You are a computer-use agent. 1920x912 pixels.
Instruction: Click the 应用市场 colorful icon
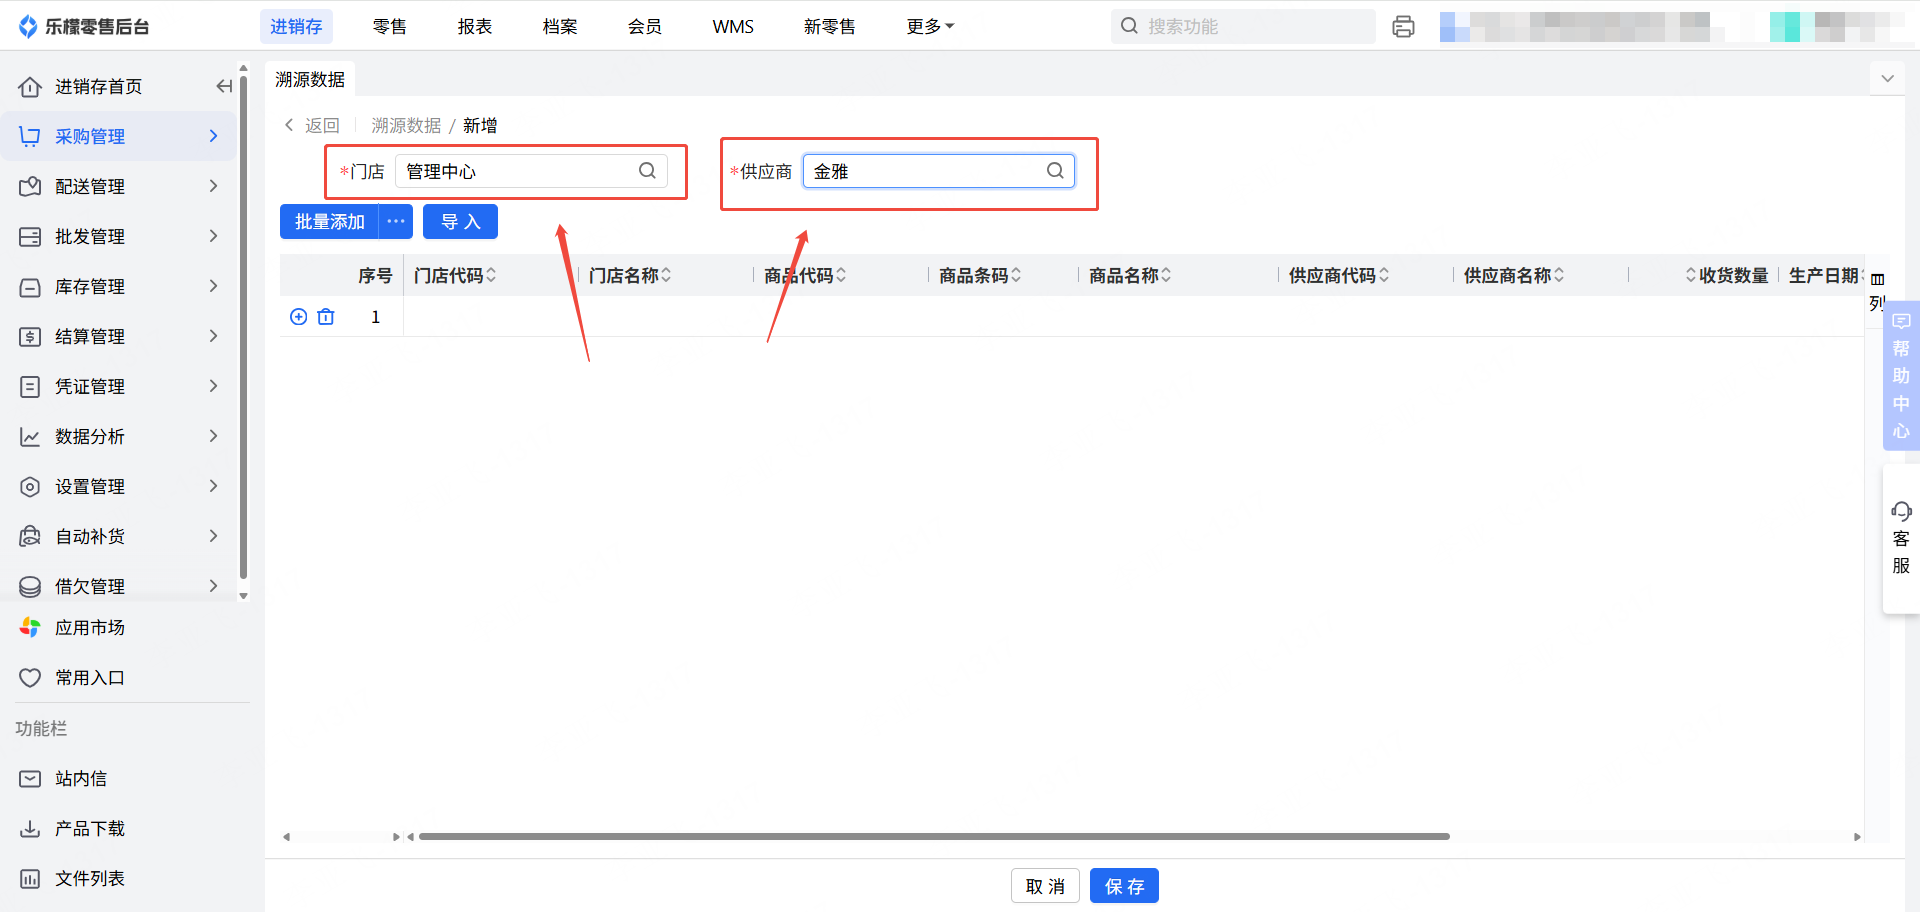pos(30,628)
